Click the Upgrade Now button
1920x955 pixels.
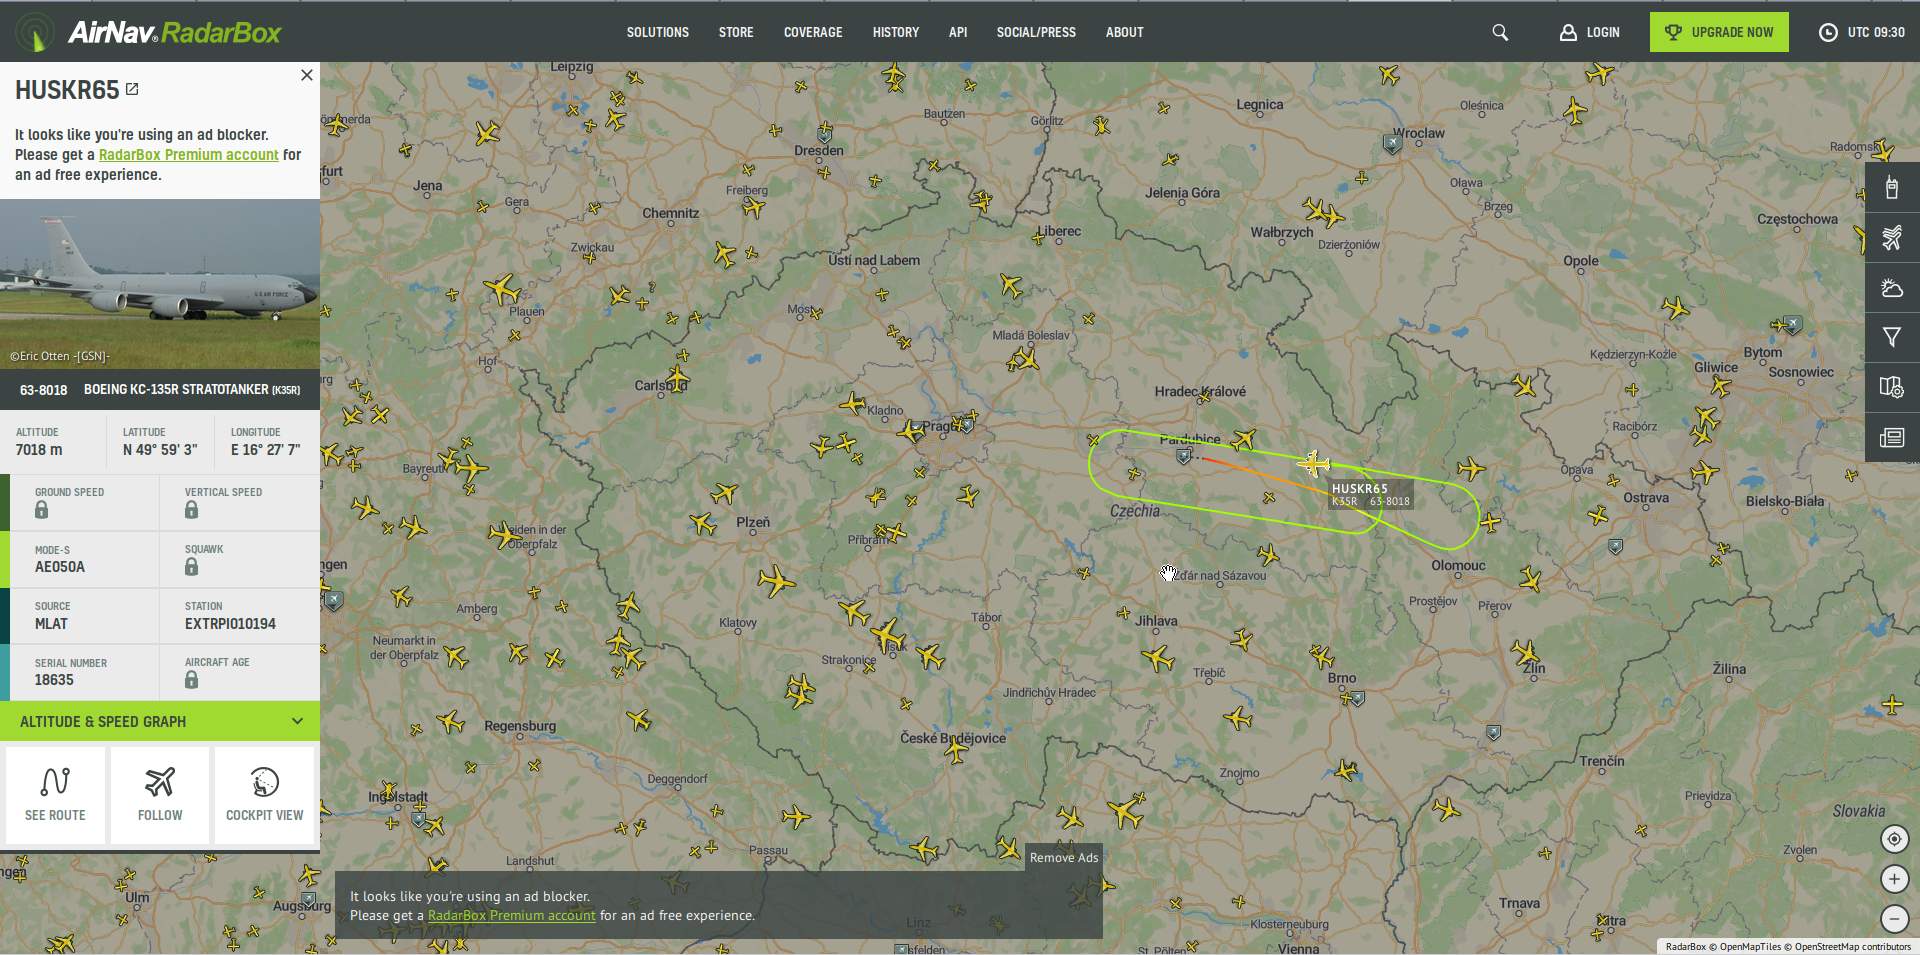1718,32
